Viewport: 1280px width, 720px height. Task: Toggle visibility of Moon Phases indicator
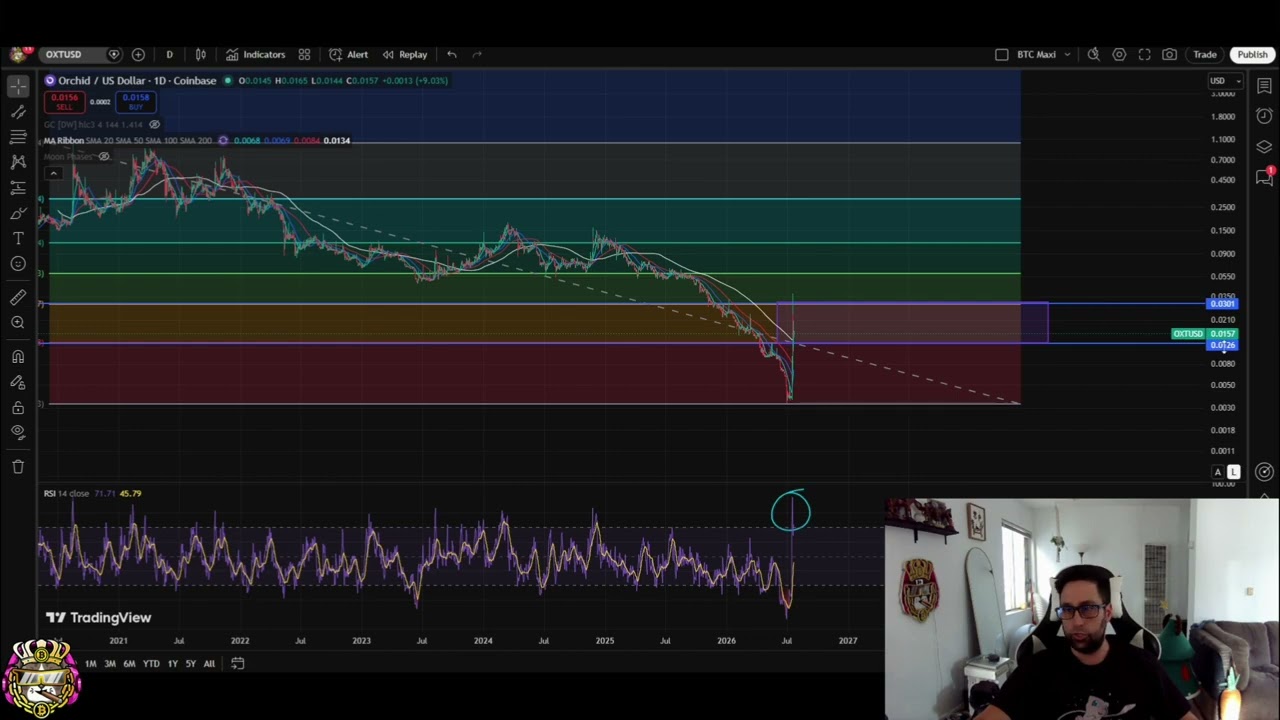[103, 156]
